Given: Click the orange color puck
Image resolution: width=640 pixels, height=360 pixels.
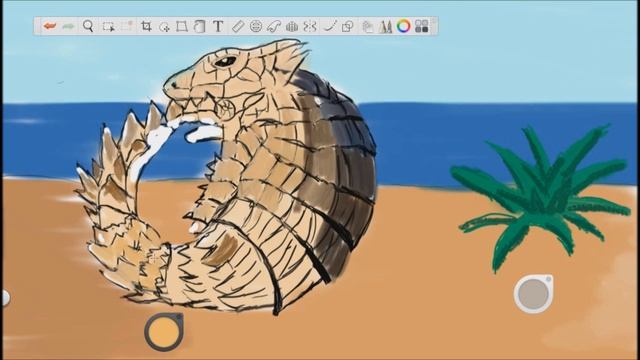Looking at the screenshot, I should coord(164,332).
